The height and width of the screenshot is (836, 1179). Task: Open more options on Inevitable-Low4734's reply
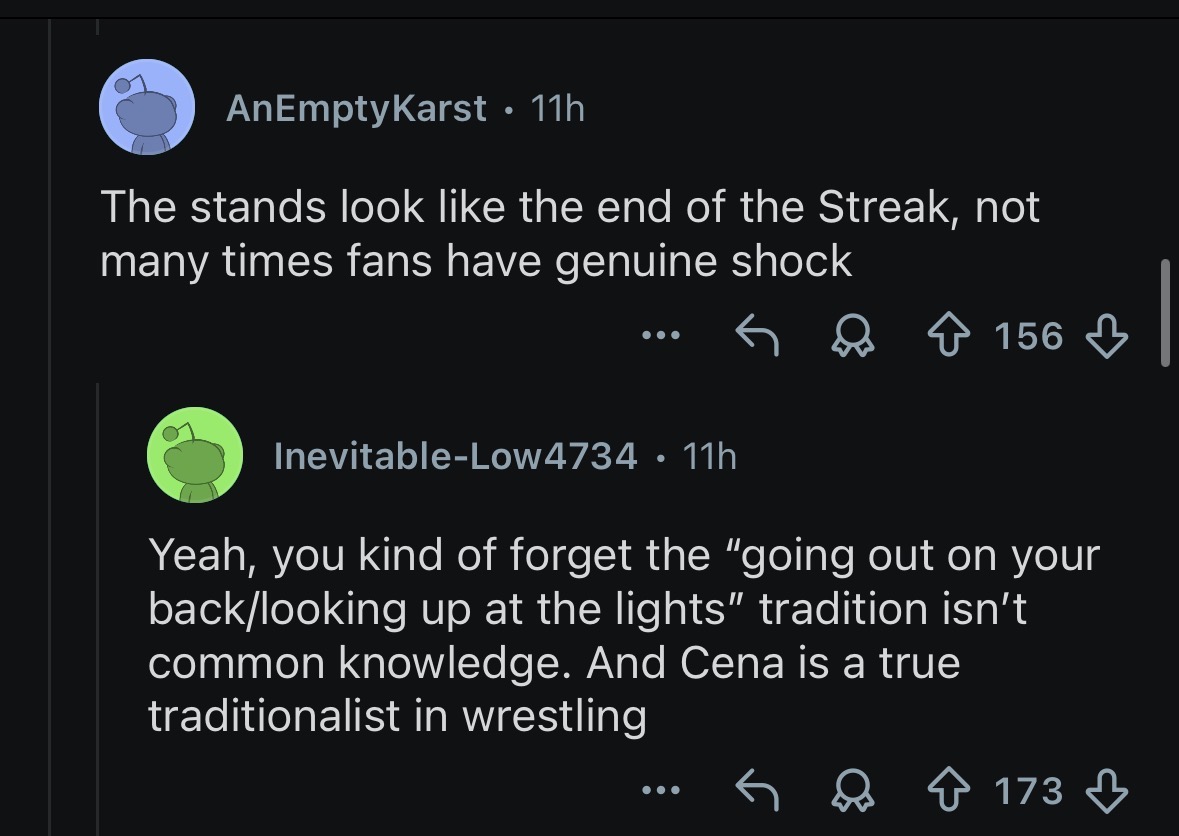click(x=662, y=792)
